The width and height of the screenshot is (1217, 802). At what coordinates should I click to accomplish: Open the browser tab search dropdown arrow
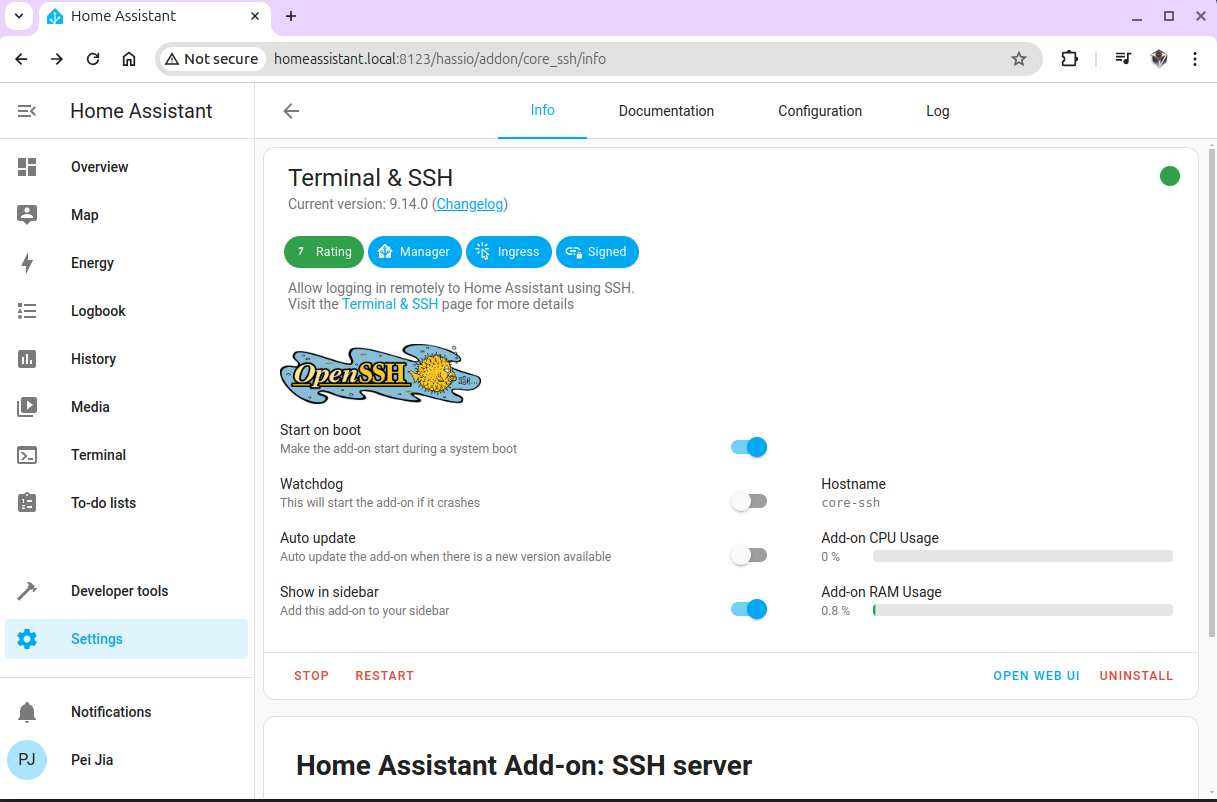coord(18,16)
